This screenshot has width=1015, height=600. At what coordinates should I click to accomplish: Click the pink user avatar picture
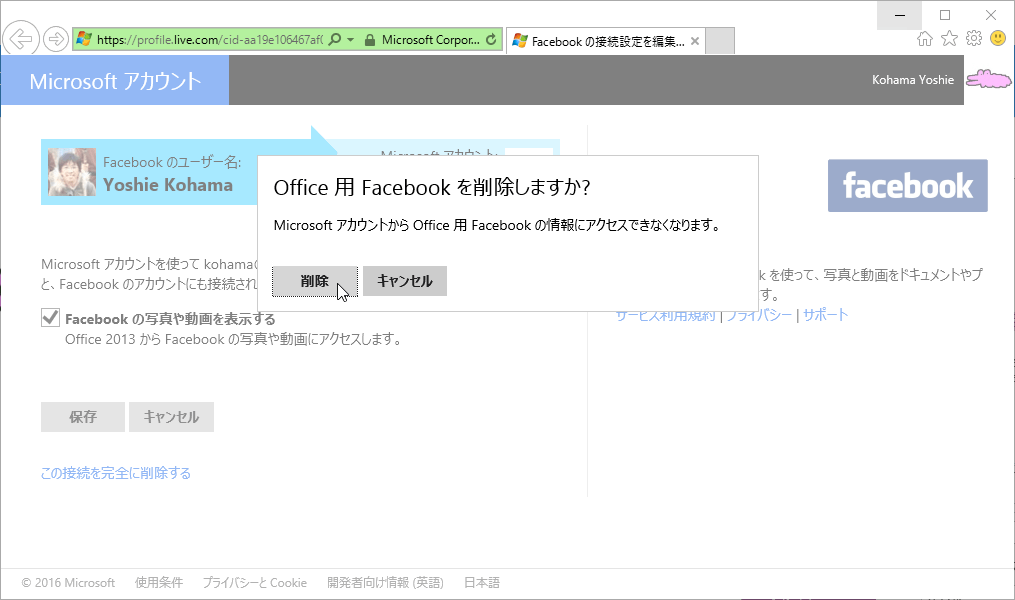[988, 80]
